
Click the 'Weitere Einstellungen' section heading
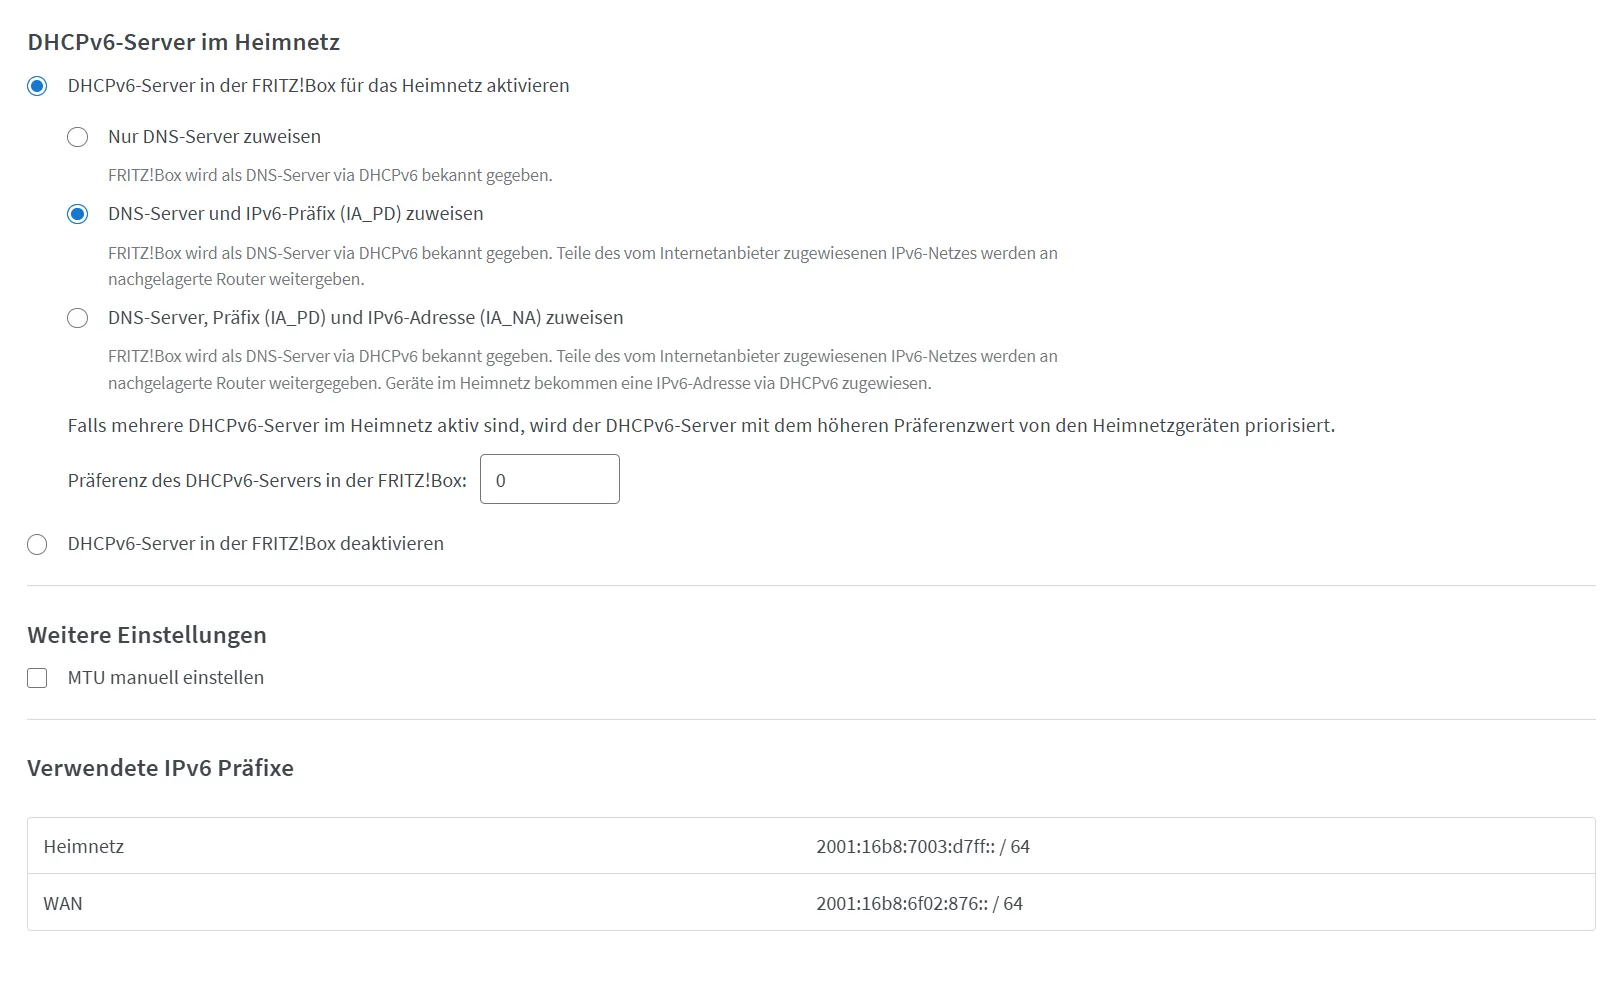[x=147, y=635]
